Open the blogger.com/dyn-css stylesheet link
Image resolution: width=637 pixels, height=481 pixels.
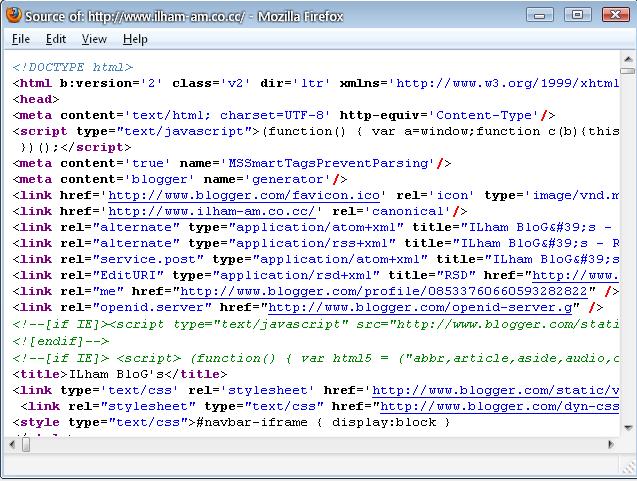(499, 406)
